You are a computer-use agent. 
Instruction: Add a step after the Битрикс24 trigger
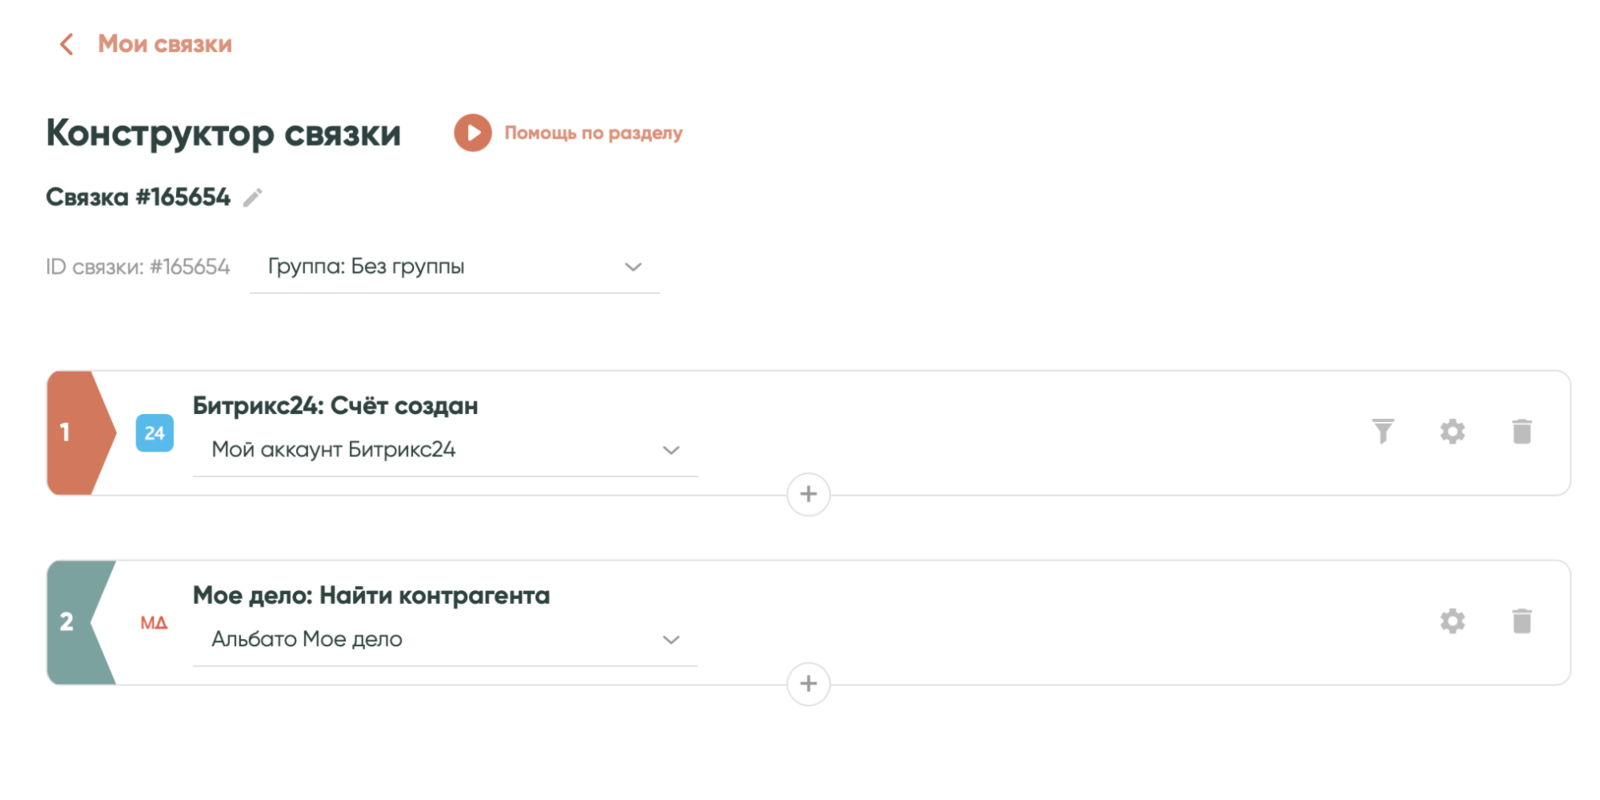point(808,494)
